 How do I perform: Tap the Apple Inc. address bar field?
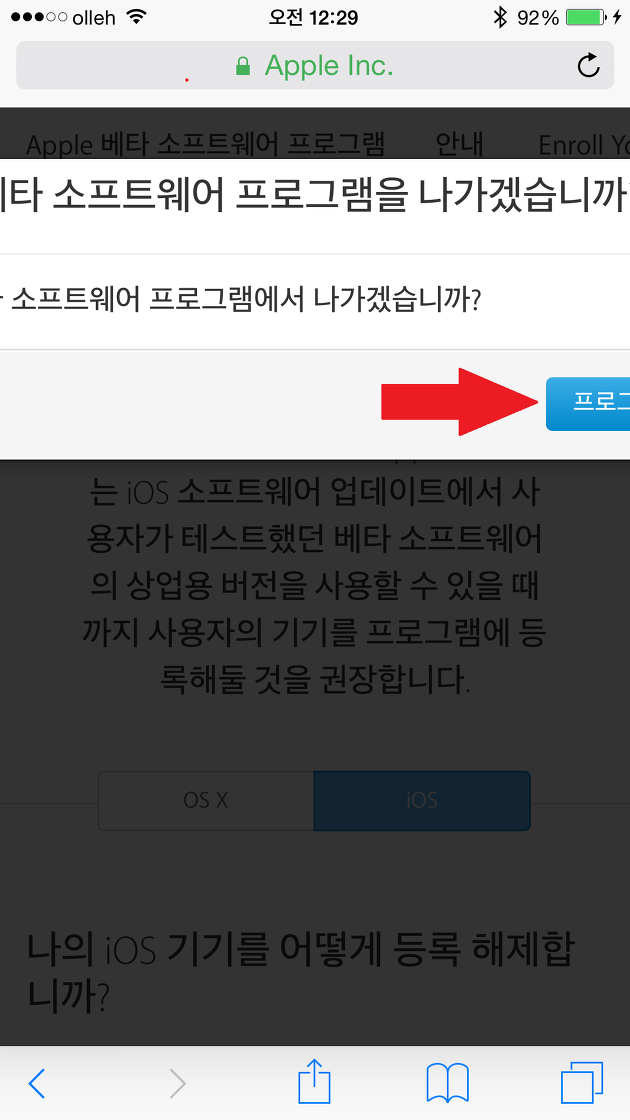pyautogui.click(x=315, y=66)
